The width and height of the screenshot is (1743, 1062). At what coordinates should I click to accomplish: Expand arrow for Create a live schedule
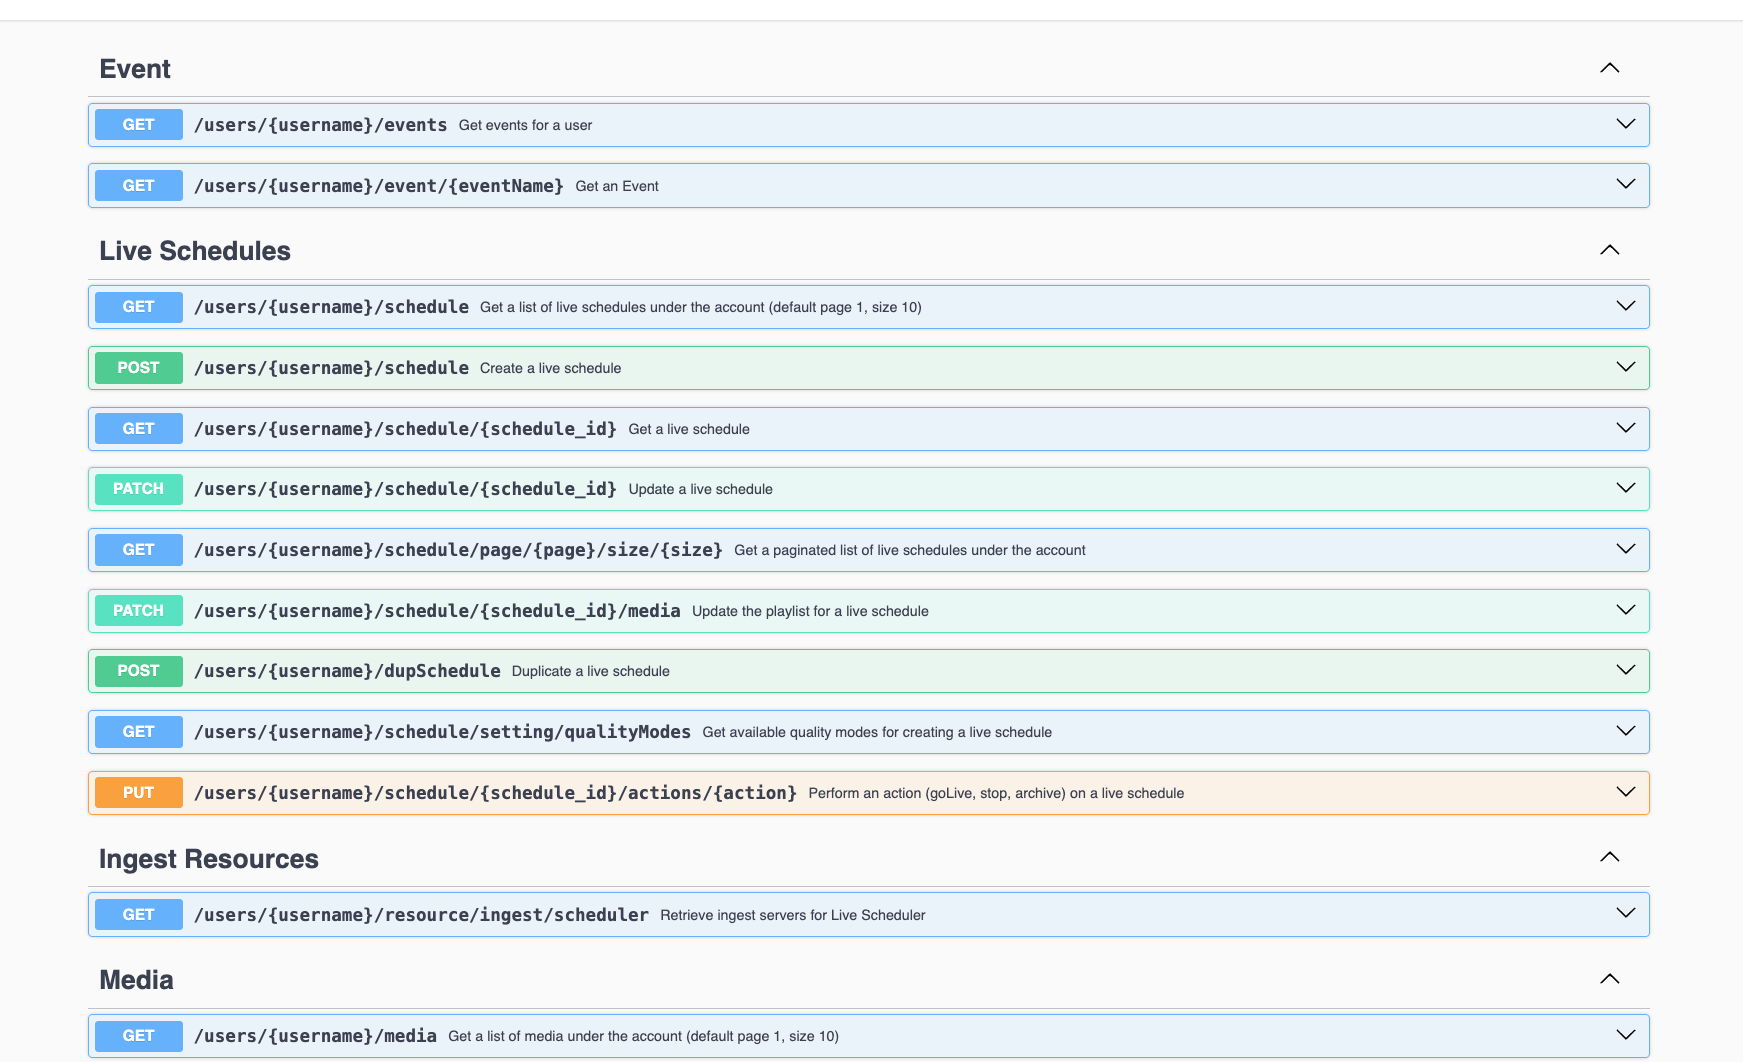point(1625,367)
